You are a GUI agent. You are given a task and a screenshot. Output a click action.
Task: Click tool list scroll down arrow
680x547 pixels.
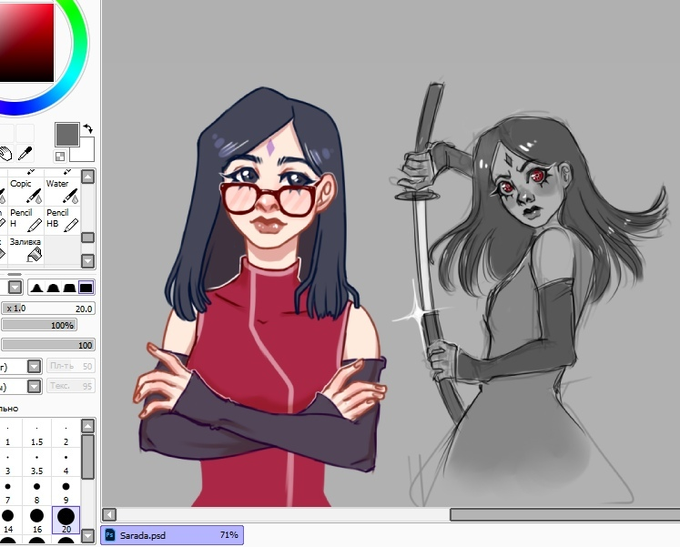click(x=88, y=261)
